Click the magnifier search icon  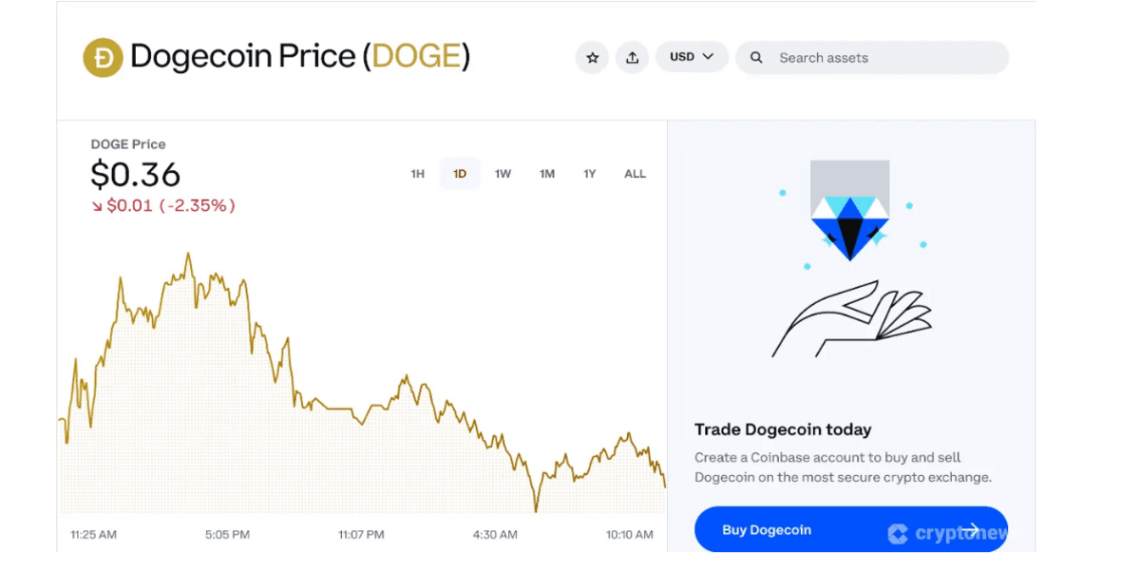[757, 57]
